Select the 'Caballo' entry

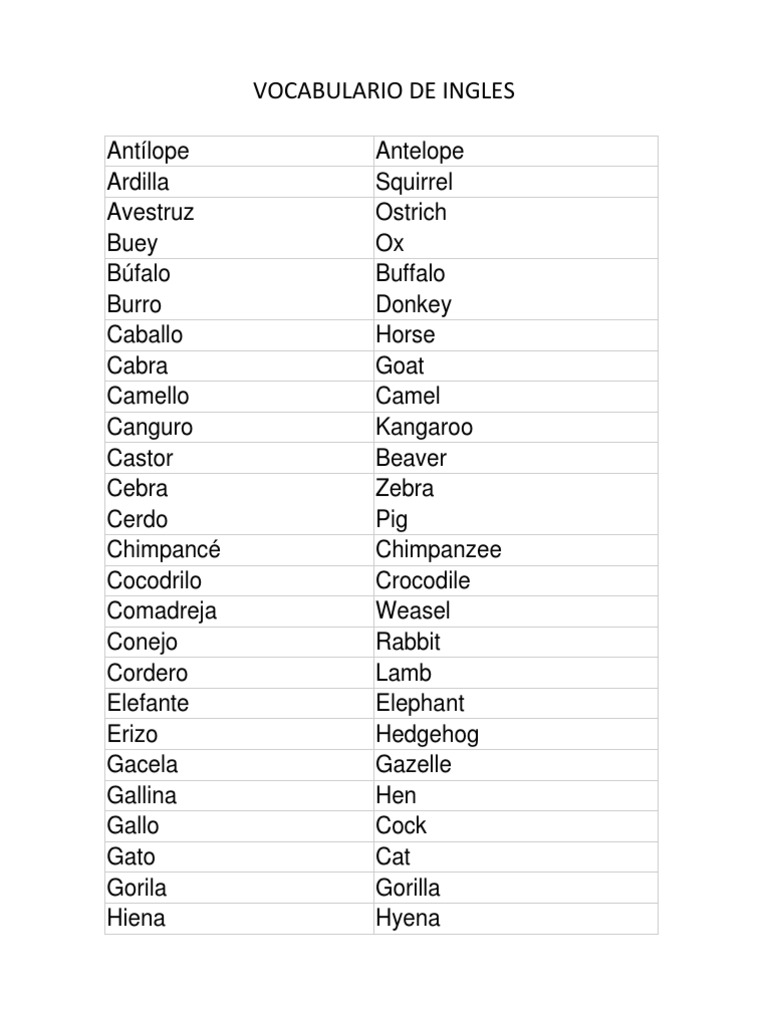pyautogui.click(x=145, y=335)
